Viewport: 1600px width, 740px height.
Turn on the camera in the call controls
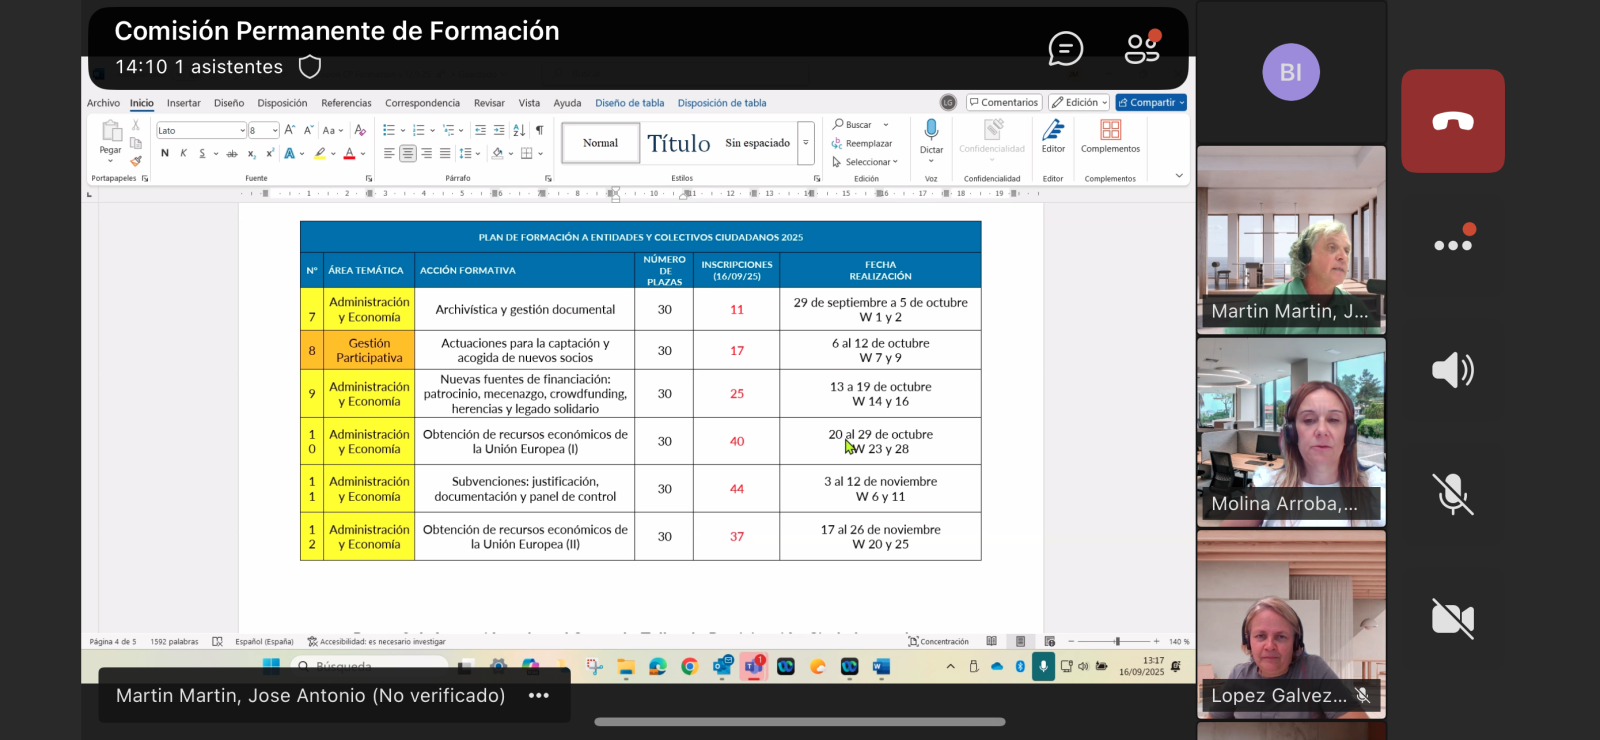point(1452,619)
